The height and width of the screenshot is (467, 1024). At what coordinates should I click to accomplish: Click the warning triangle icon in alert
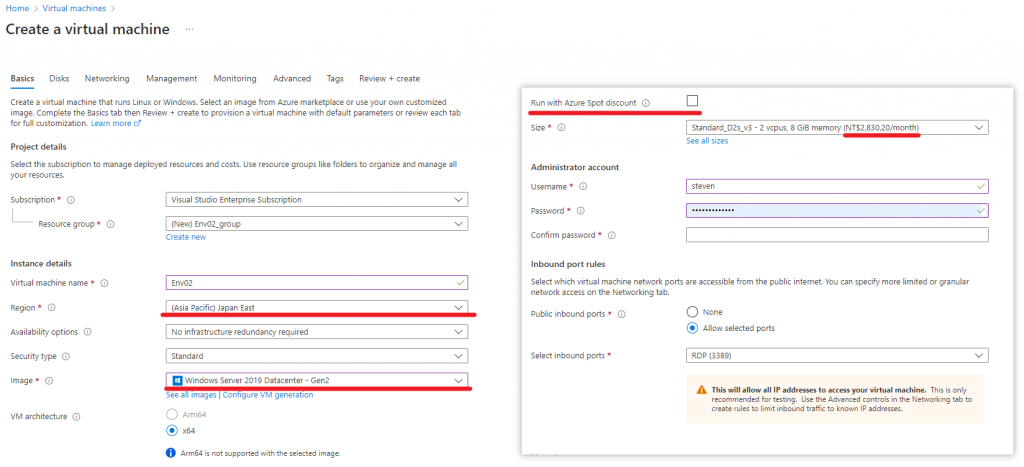point(701,389)
